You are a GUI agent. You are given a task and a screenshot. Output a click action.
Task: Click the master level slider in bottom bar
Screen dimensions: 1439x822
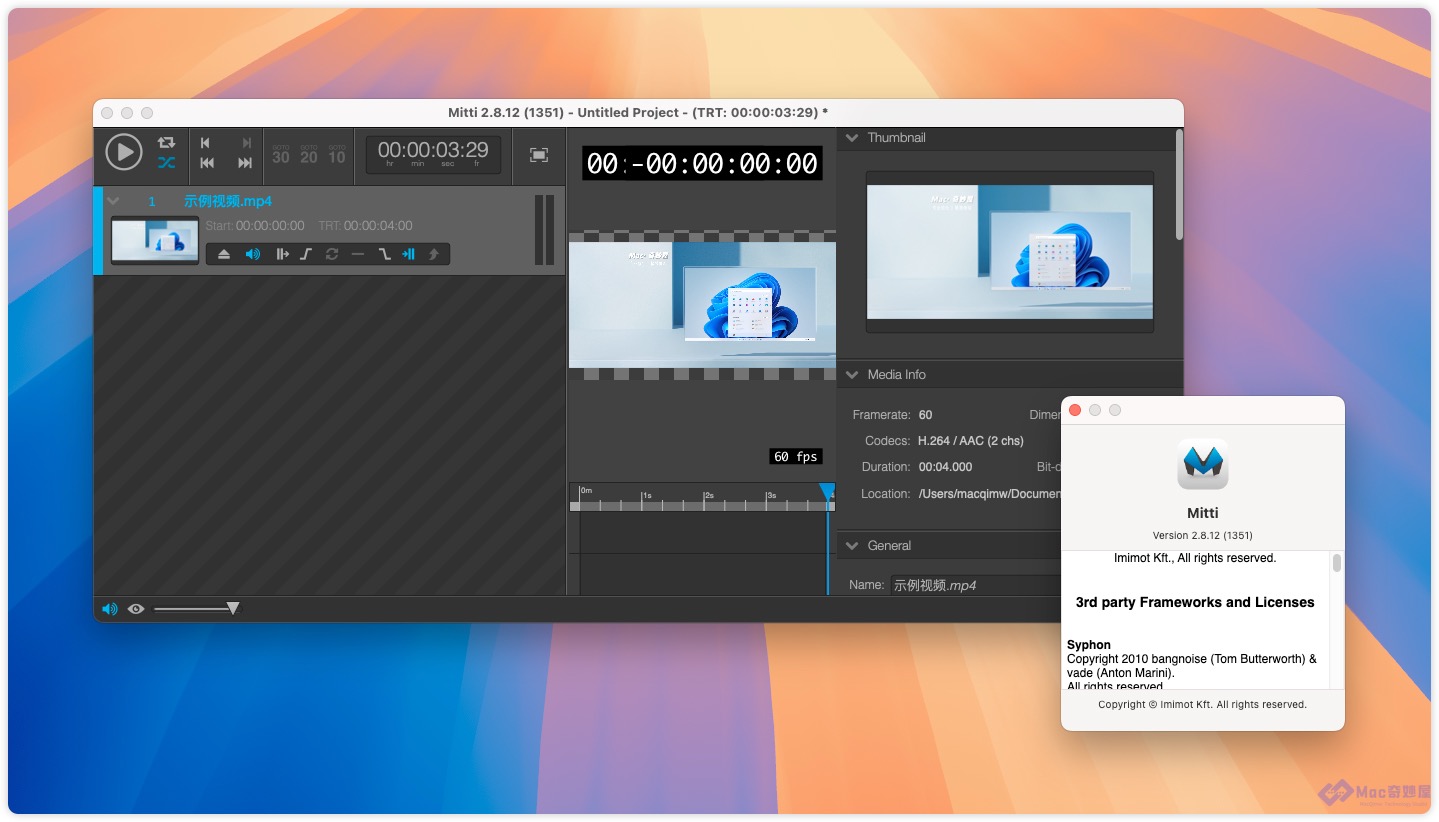pos(196,608)
